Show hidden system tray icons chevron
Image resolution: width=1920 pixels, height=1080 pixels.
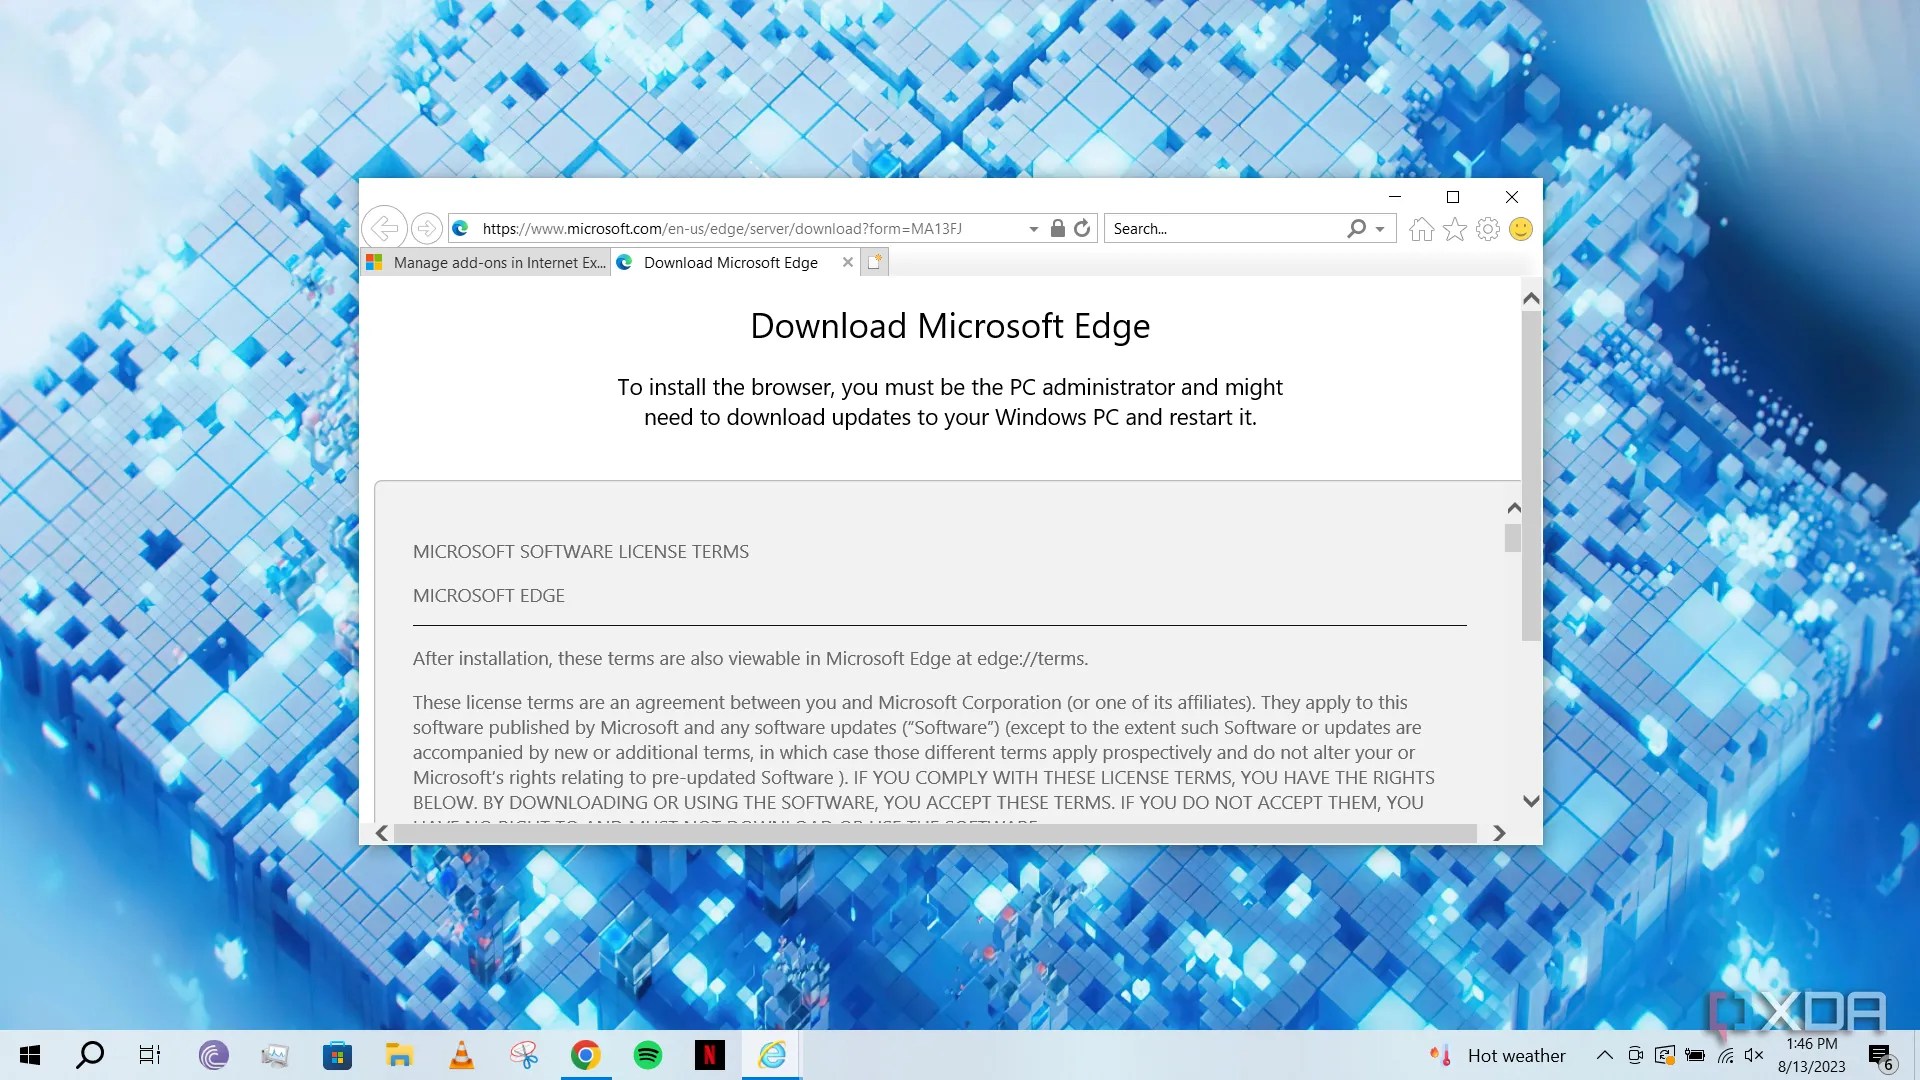click(1604, 1055)
